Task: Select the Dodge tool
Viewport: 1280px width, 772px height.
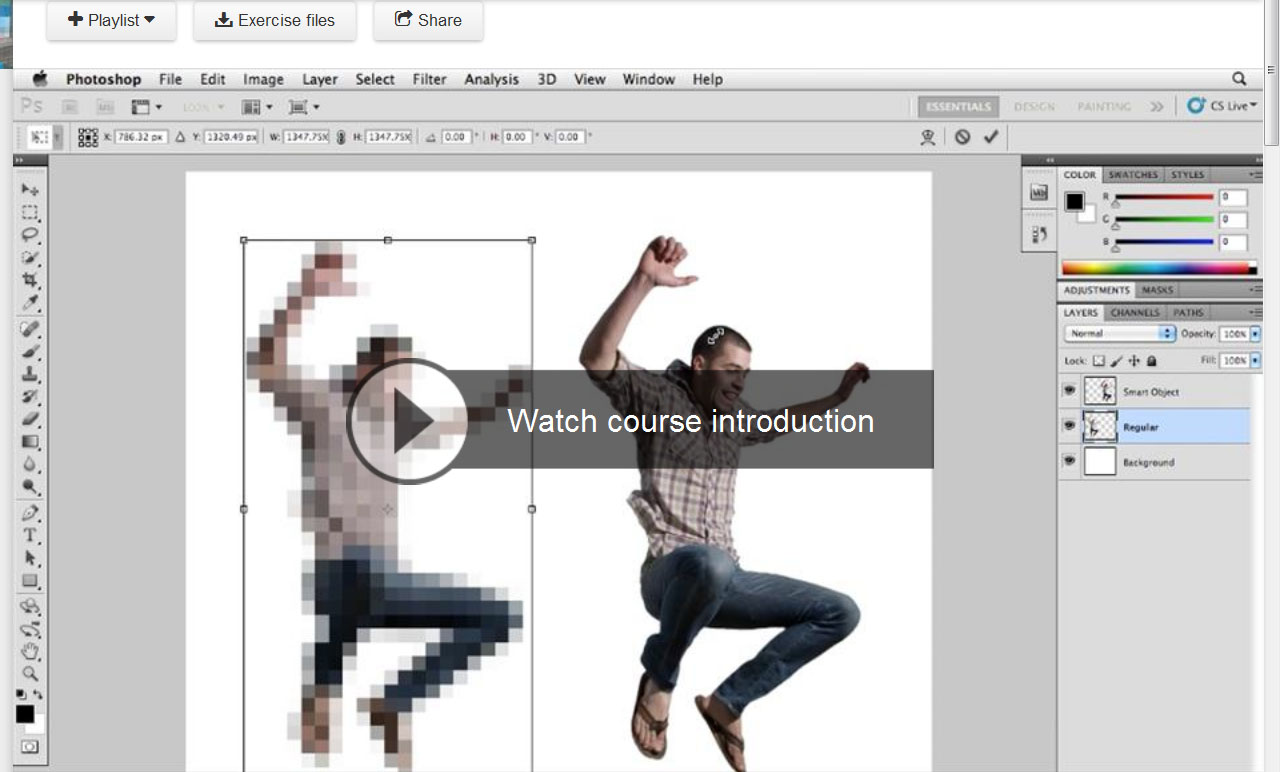Action: 30,488
